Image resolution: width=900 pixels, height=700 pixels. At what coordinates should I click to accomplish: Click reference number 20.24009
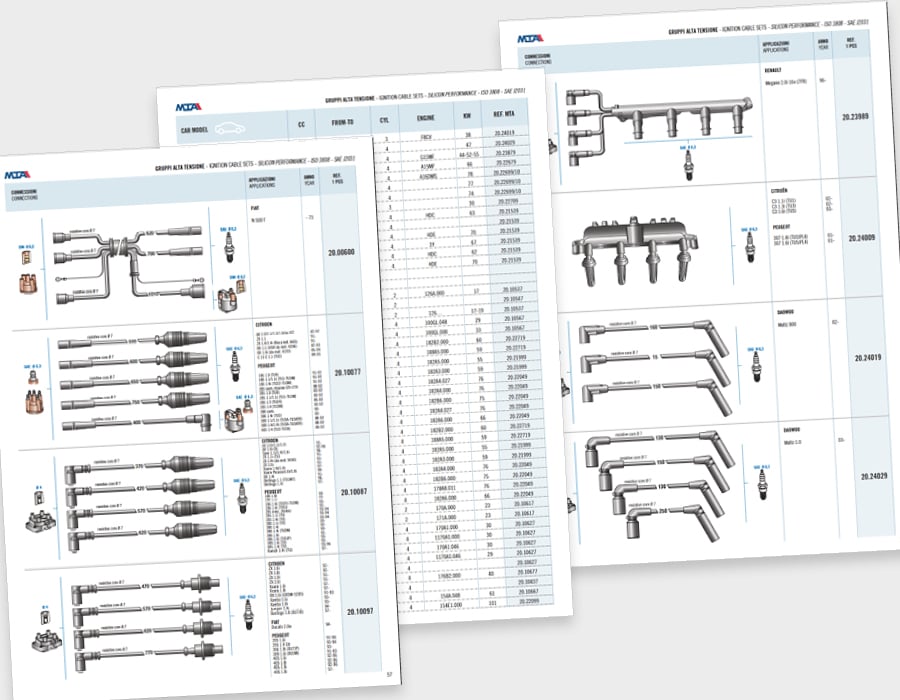click(x=862, y=238)
